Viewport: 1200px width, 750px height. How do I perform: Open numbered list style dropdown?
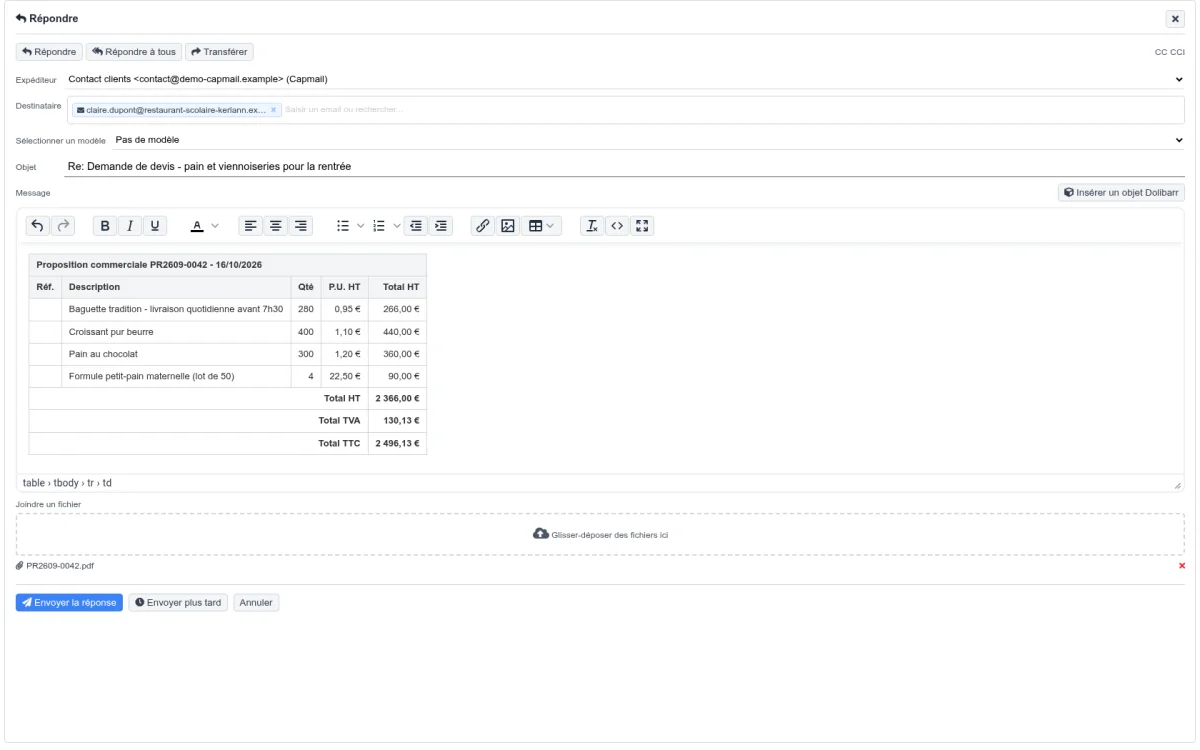396,226
